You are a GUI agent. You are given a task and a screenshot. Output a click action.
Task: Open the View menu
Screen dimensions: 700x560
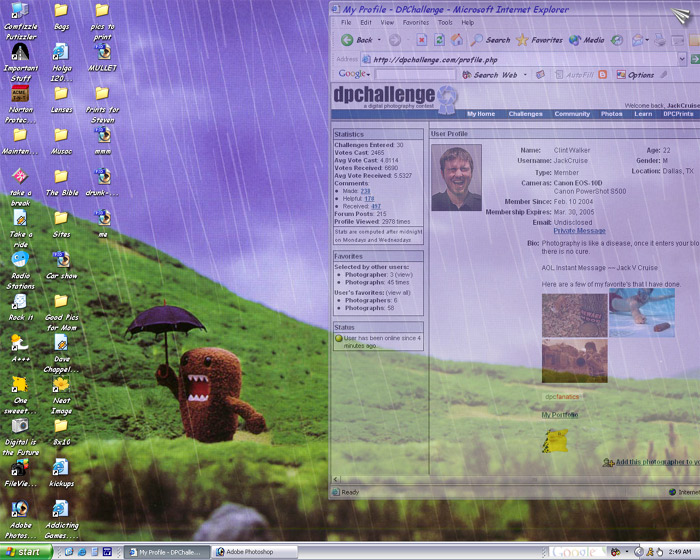point(387,22)
